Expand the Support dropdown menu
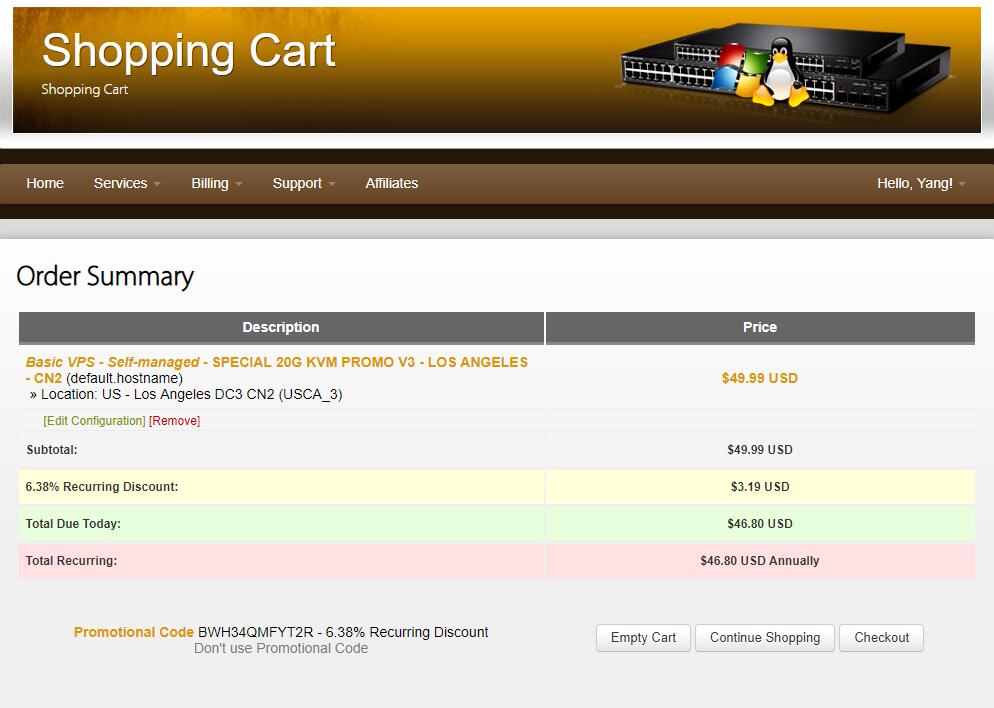 pos(303,183)
